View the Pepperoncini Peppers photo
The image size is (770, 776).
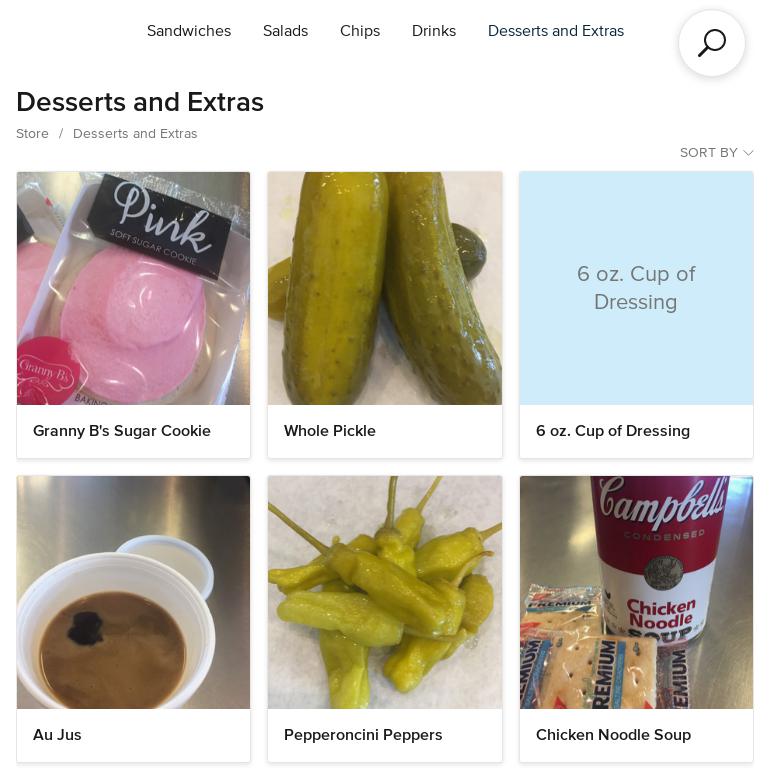(x=385, y=592)
